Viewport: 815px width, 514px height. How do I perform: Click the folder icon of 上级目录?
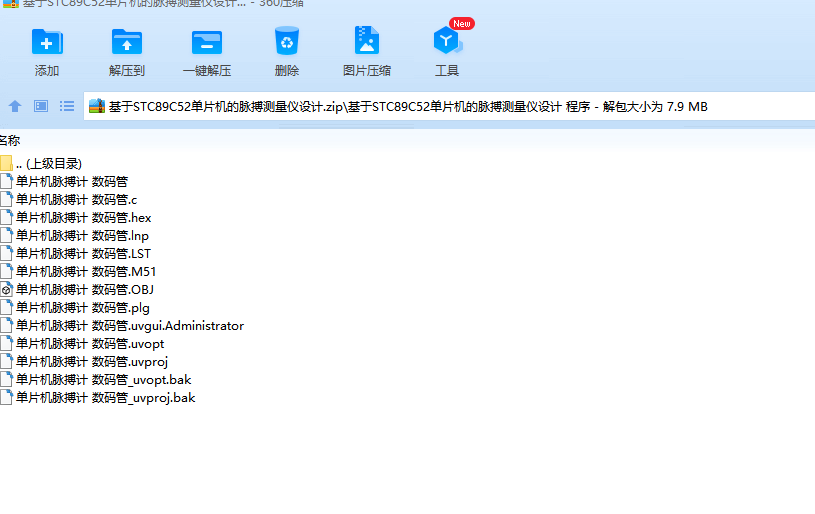tap(6, 164)
